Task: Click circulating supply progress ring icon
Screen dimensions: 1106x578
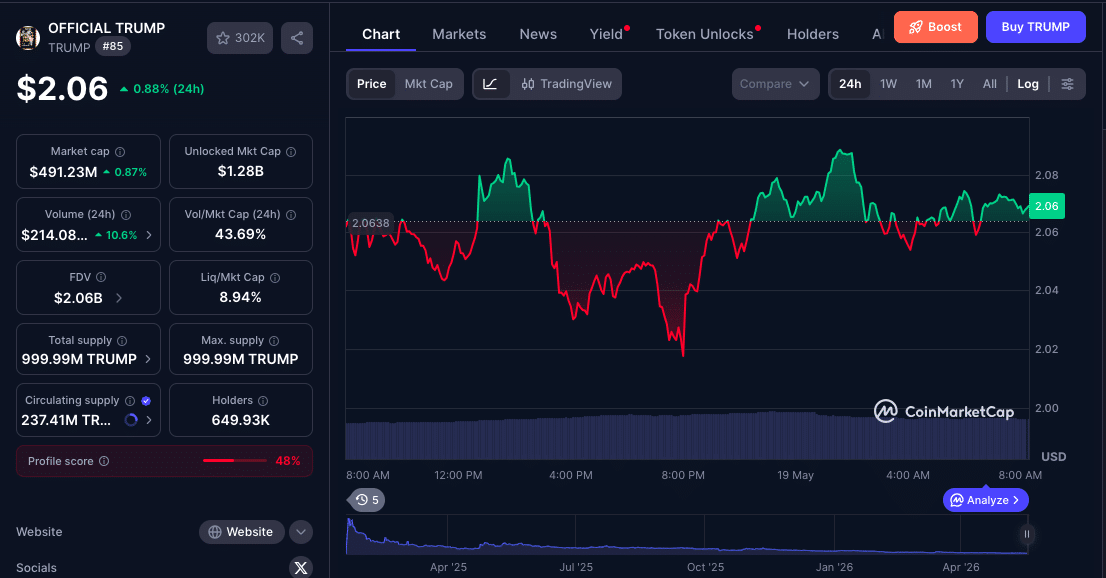Action: pos(130,420)
